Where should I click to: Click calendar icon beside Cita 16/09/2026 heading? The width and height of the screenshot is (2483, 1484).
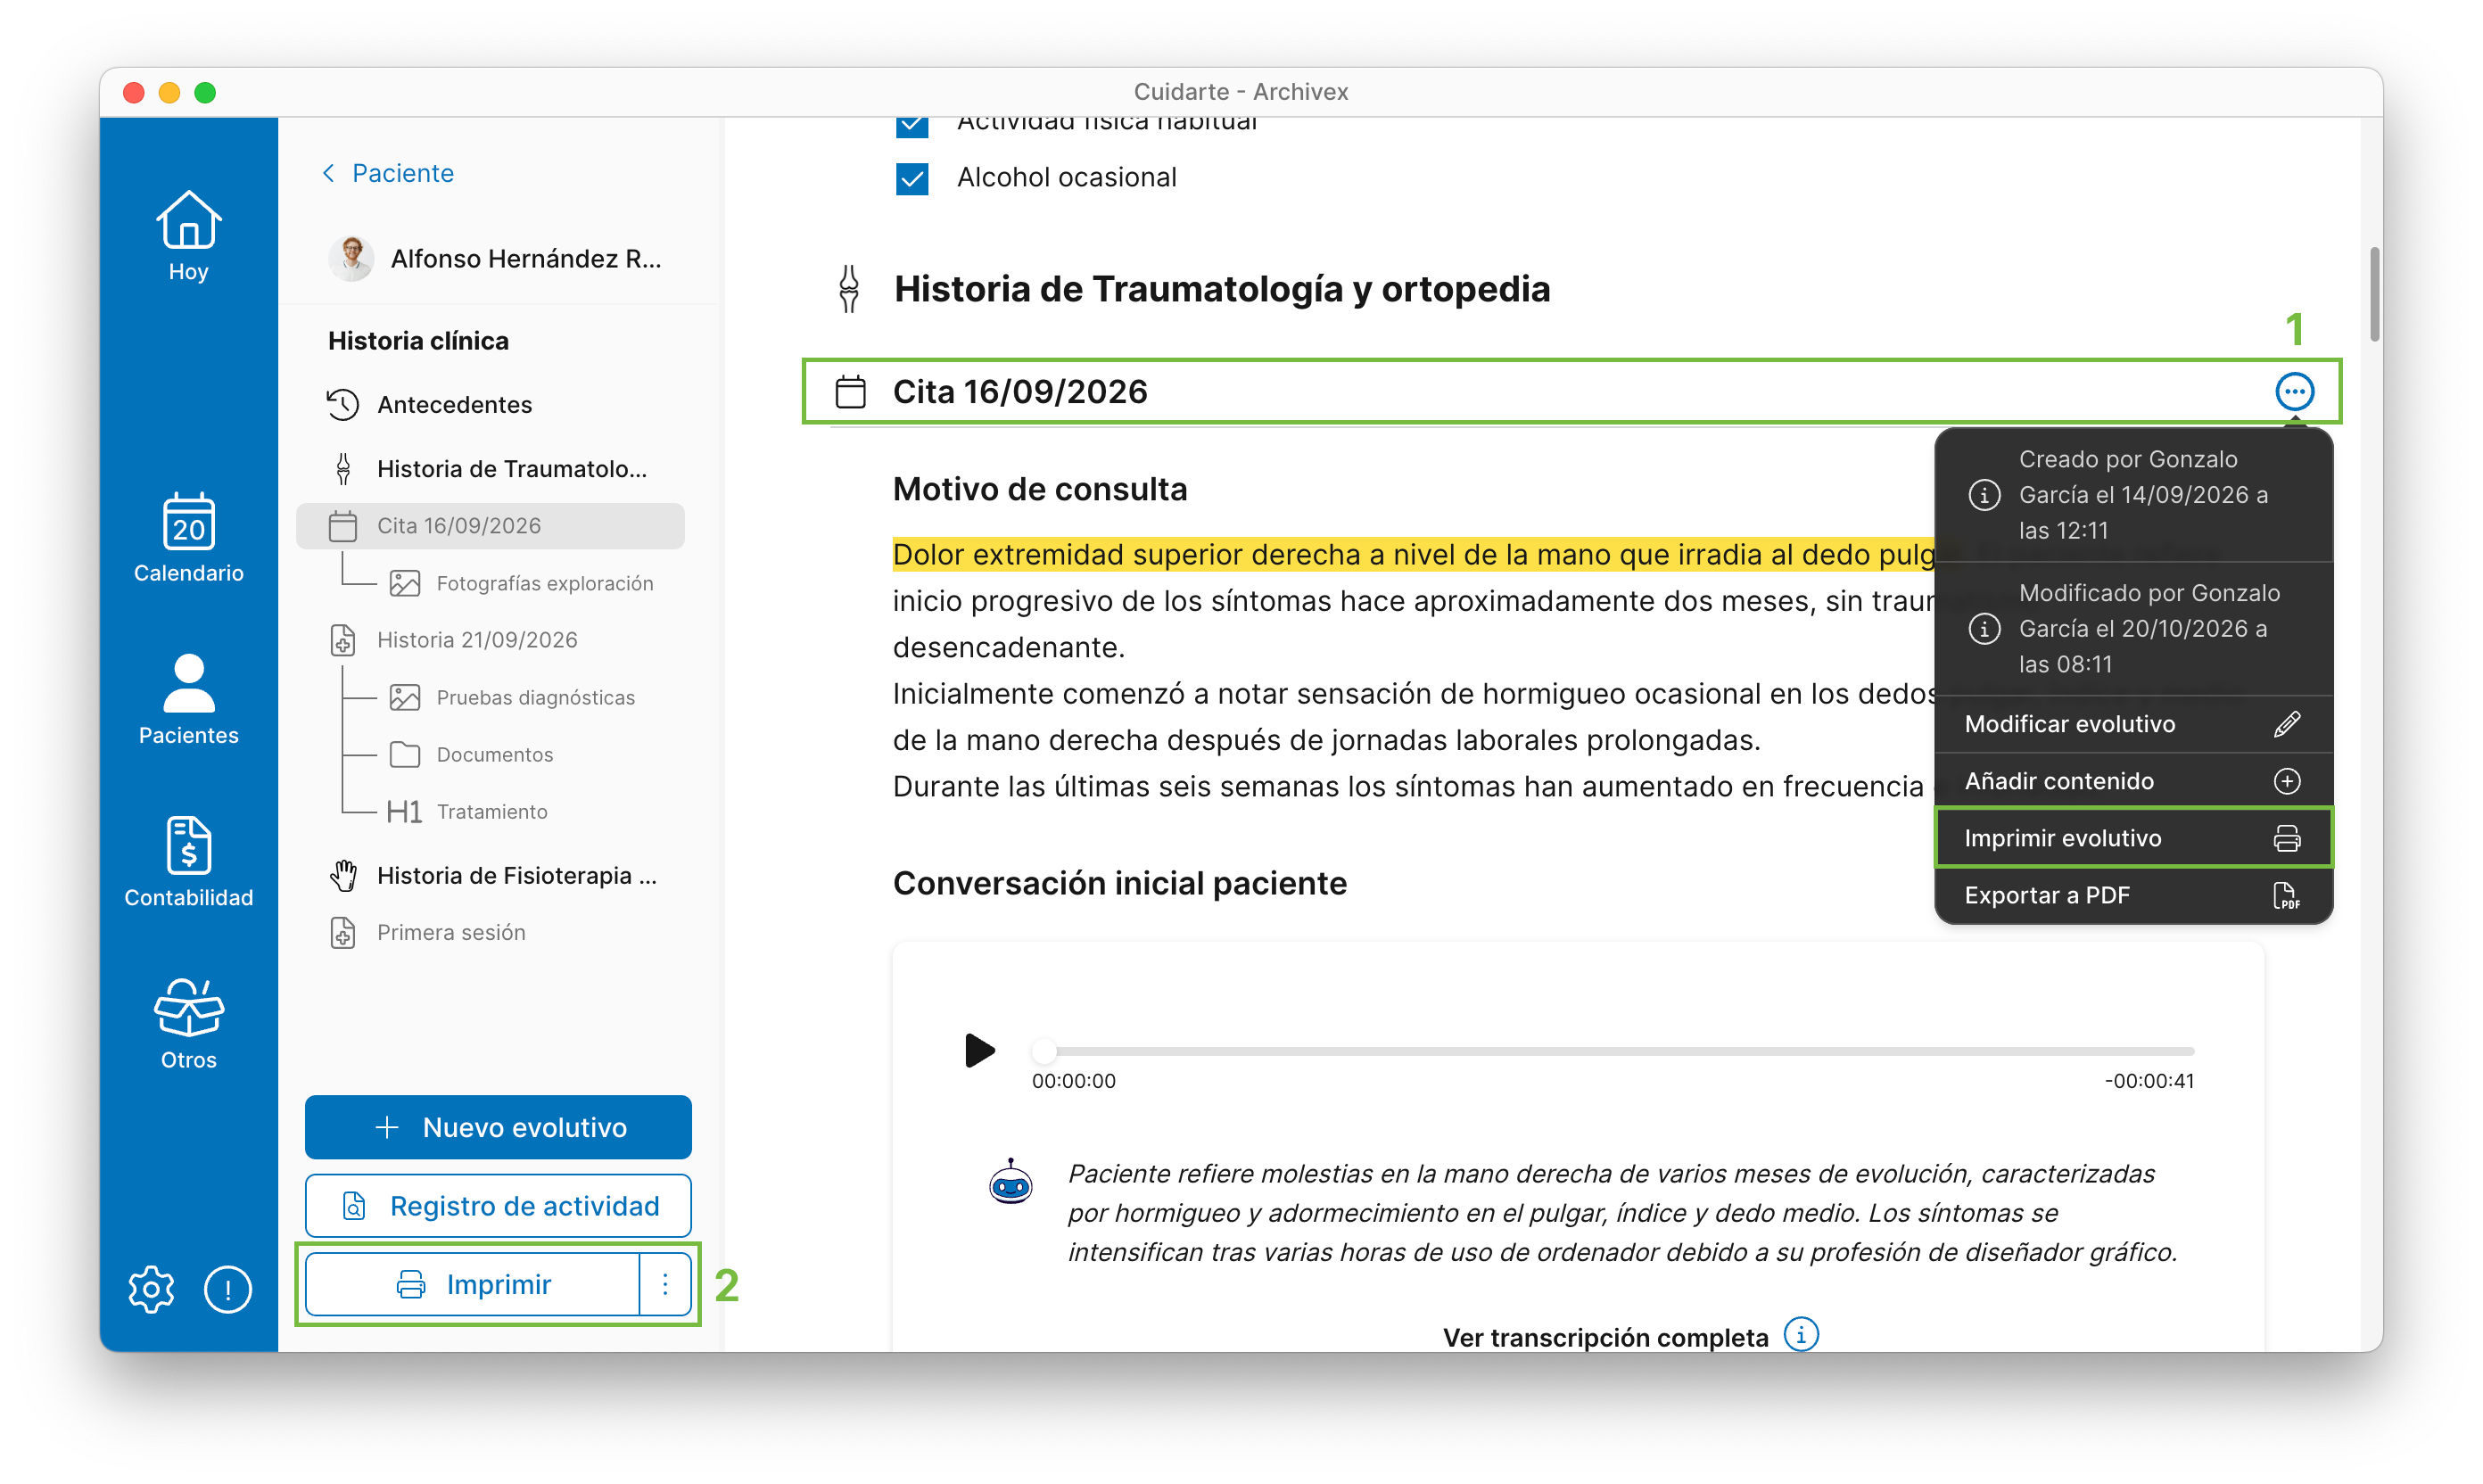coord(850,391)
